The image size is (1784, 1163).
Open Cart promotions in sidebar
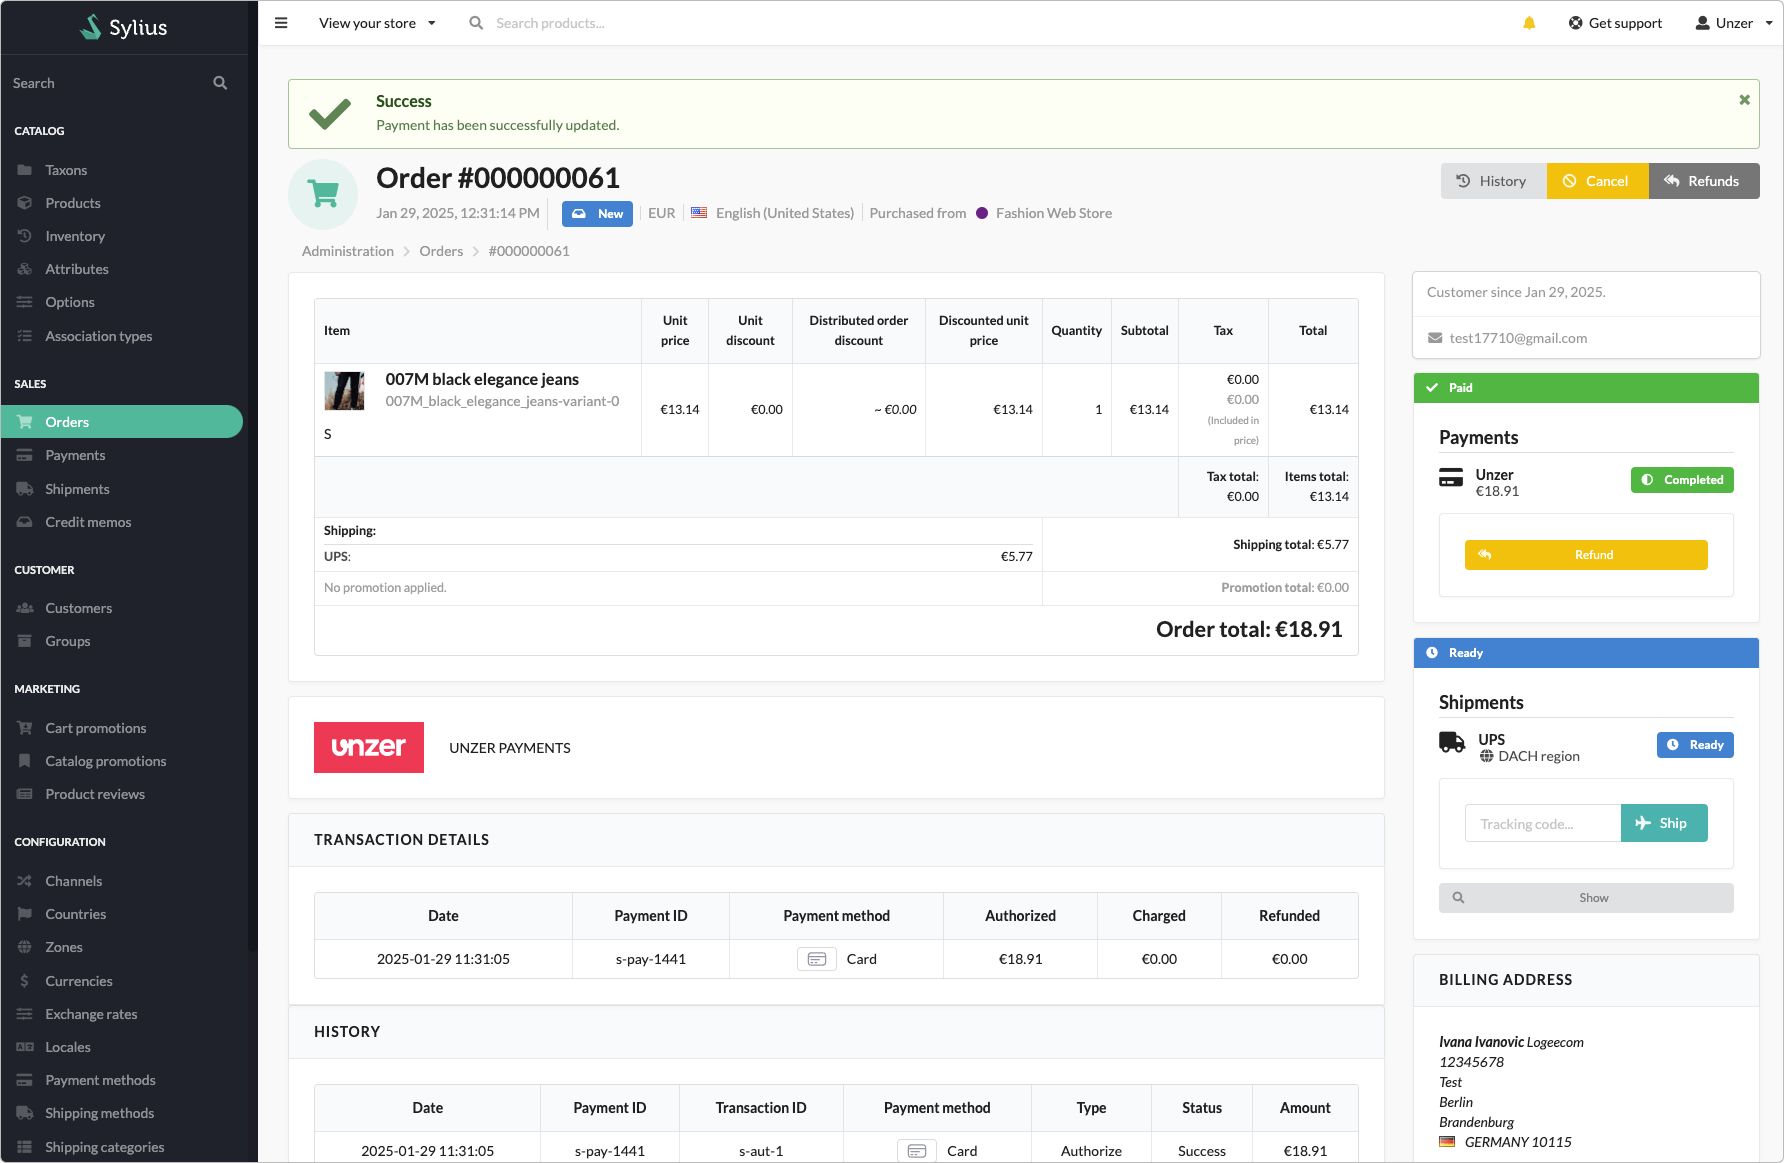[96, 728]
